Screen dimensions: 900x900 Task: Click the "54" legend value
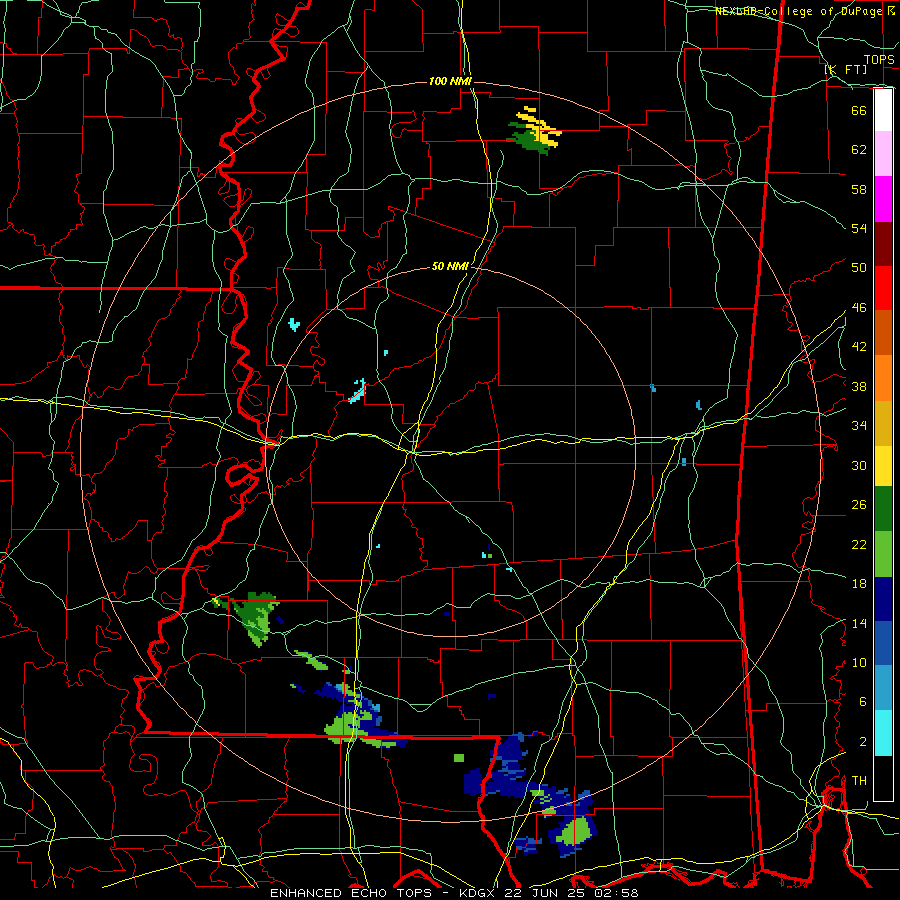[x=859, y=228]
